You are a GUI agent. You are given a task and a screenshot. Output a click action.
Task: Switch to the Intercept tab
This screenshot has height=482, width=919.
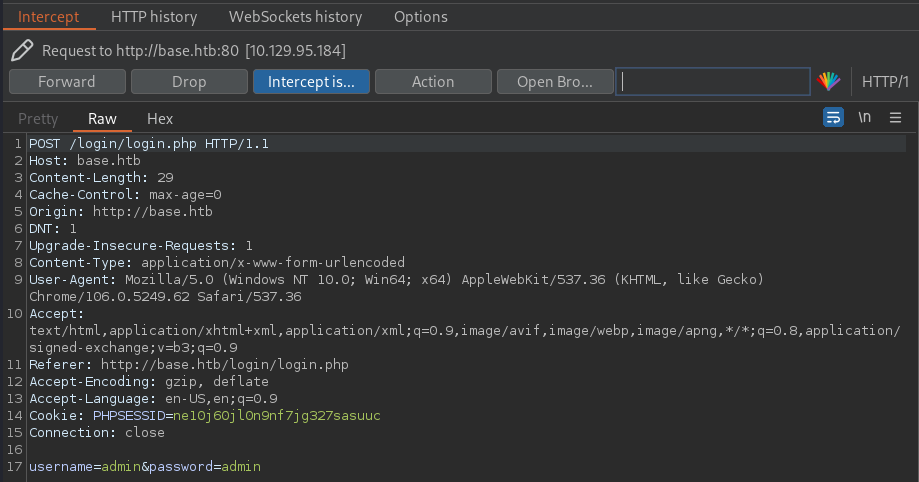pos(49,17)
